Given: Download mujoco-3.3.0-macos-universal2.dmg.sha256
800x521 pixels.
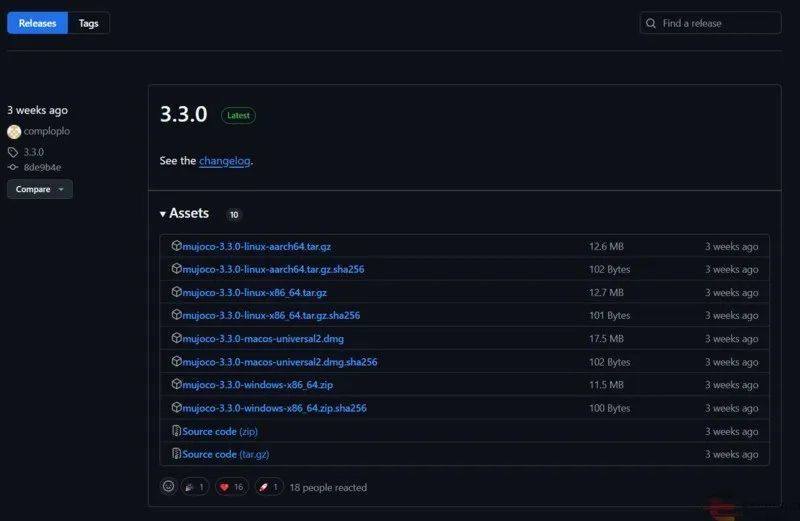Looking at the screenshot, I should 280,362.
